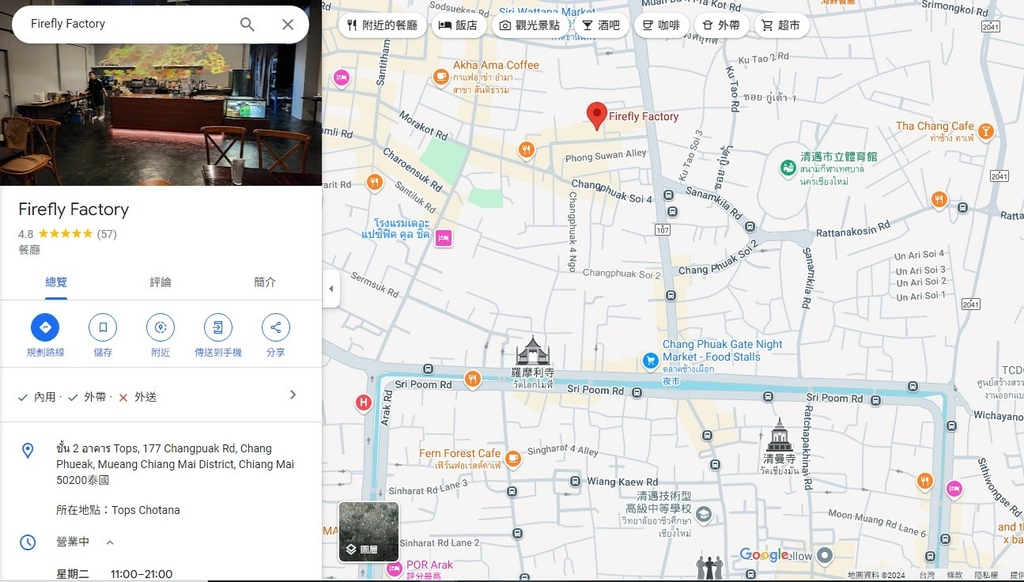Click the hotel marker near โรงแรมเดอะ label
Image resolution: width=1024 pixels, height=582 pixels.
point(443,238)
